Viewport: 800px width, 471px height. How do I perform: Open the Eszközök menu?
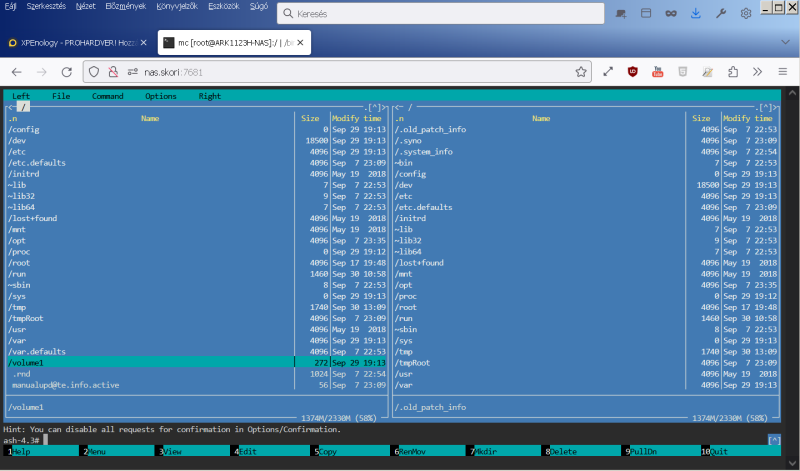pos(223,7)
